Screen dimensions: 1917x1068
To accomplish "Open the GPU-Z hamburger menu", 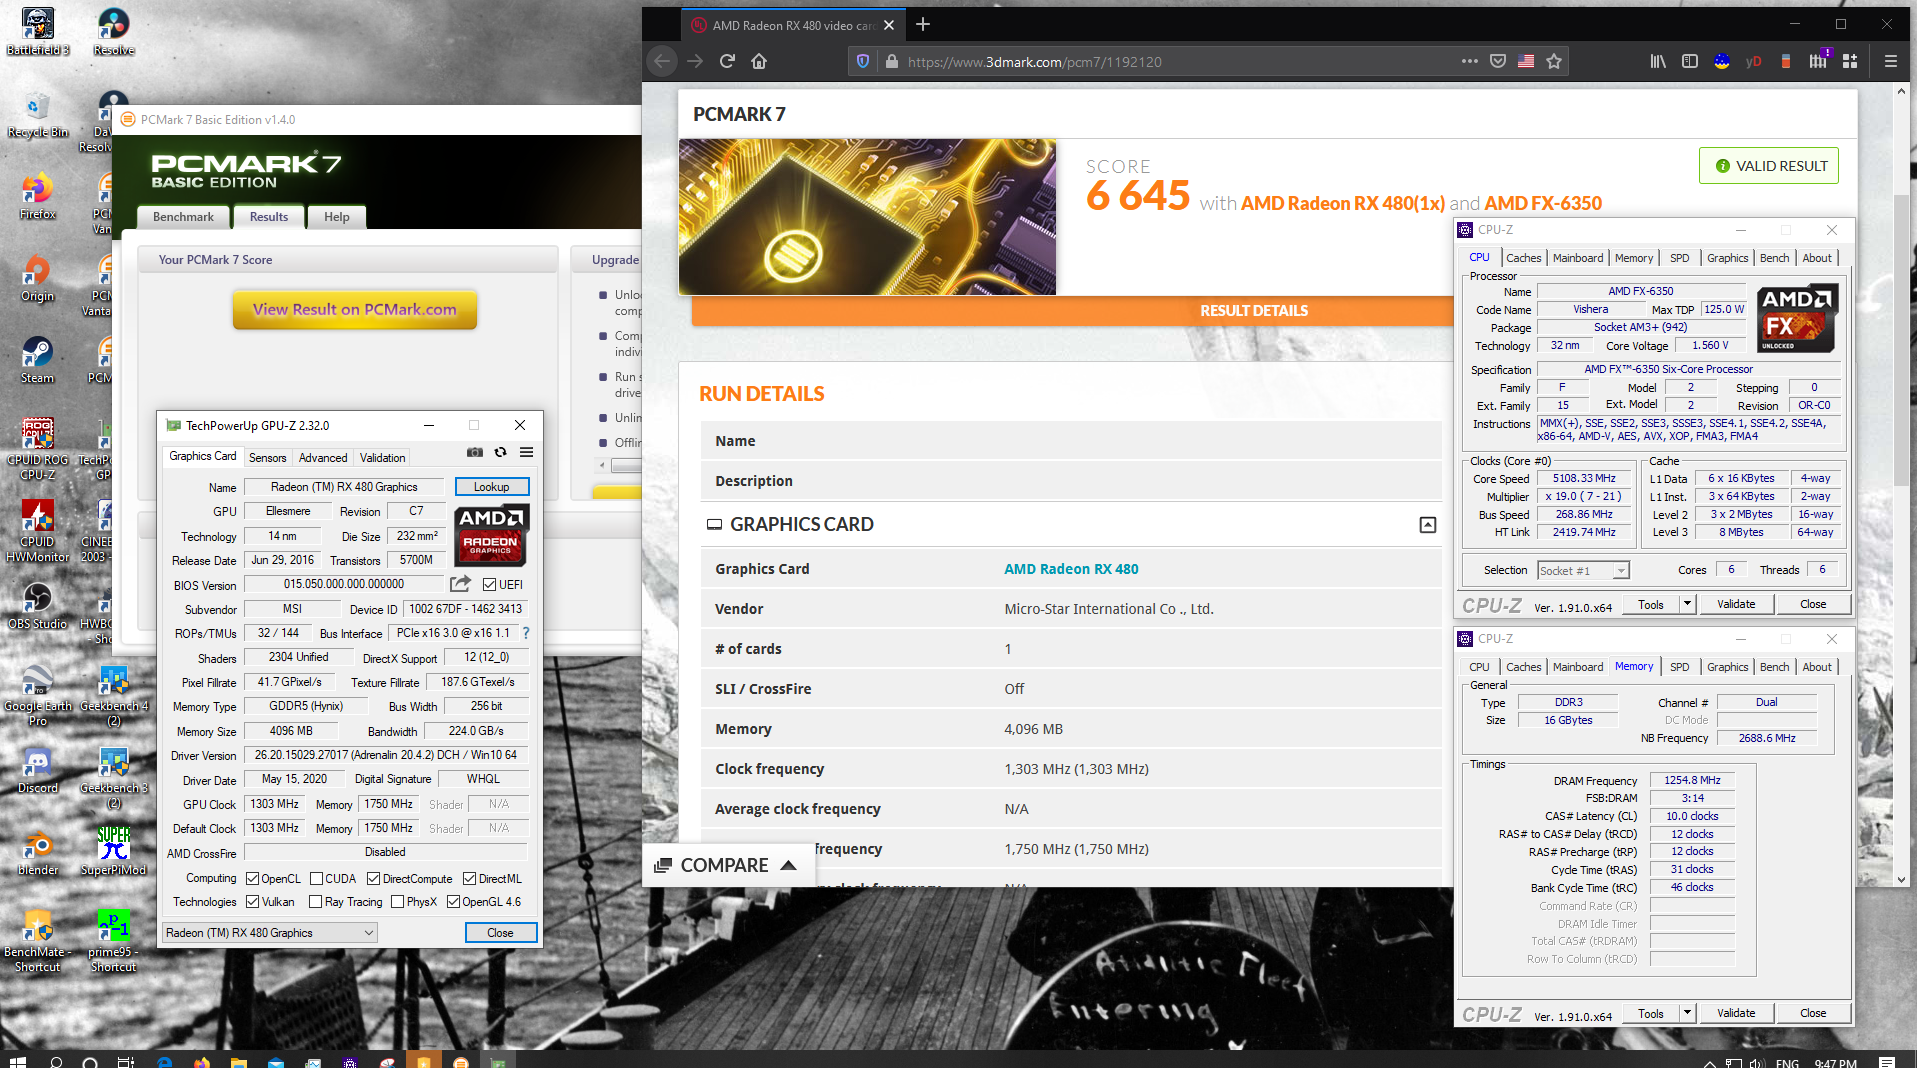I will (526, 453).
